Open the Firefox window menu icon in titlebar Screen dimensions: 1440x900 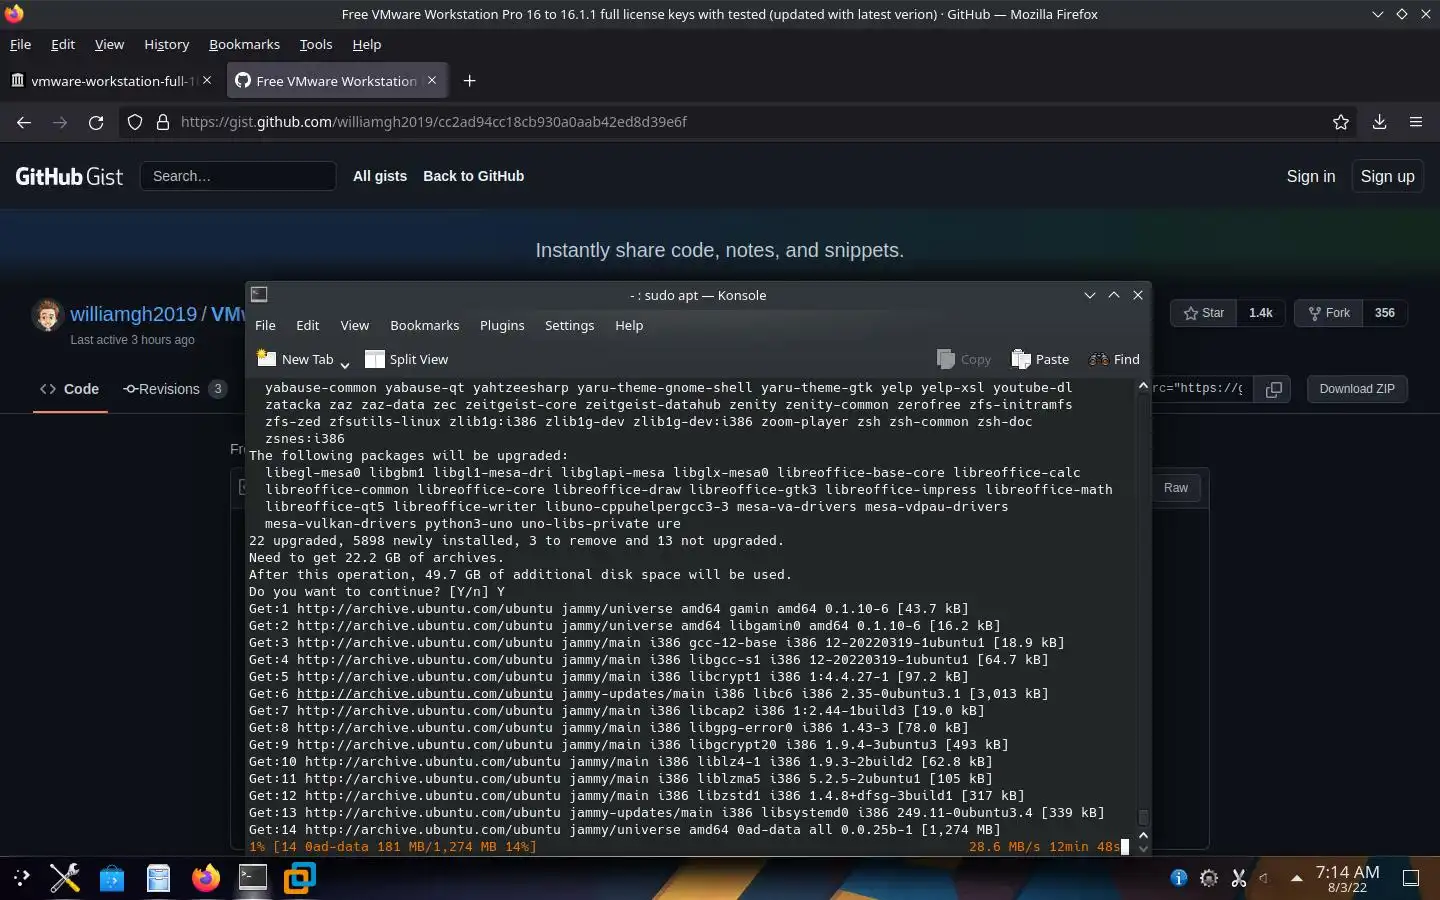coord(14,14)
